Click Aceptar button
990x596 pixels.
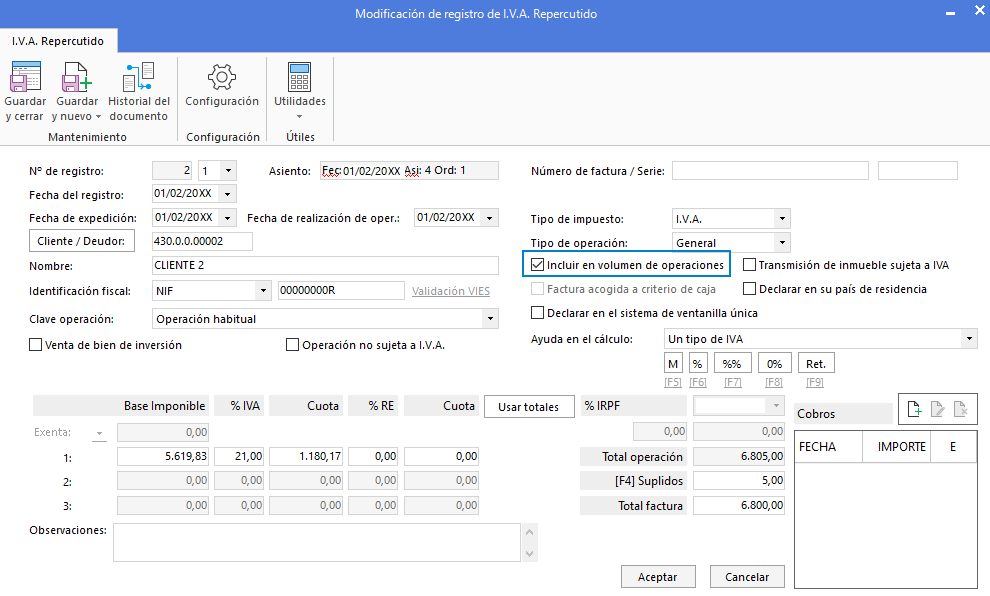pos(658,576)
